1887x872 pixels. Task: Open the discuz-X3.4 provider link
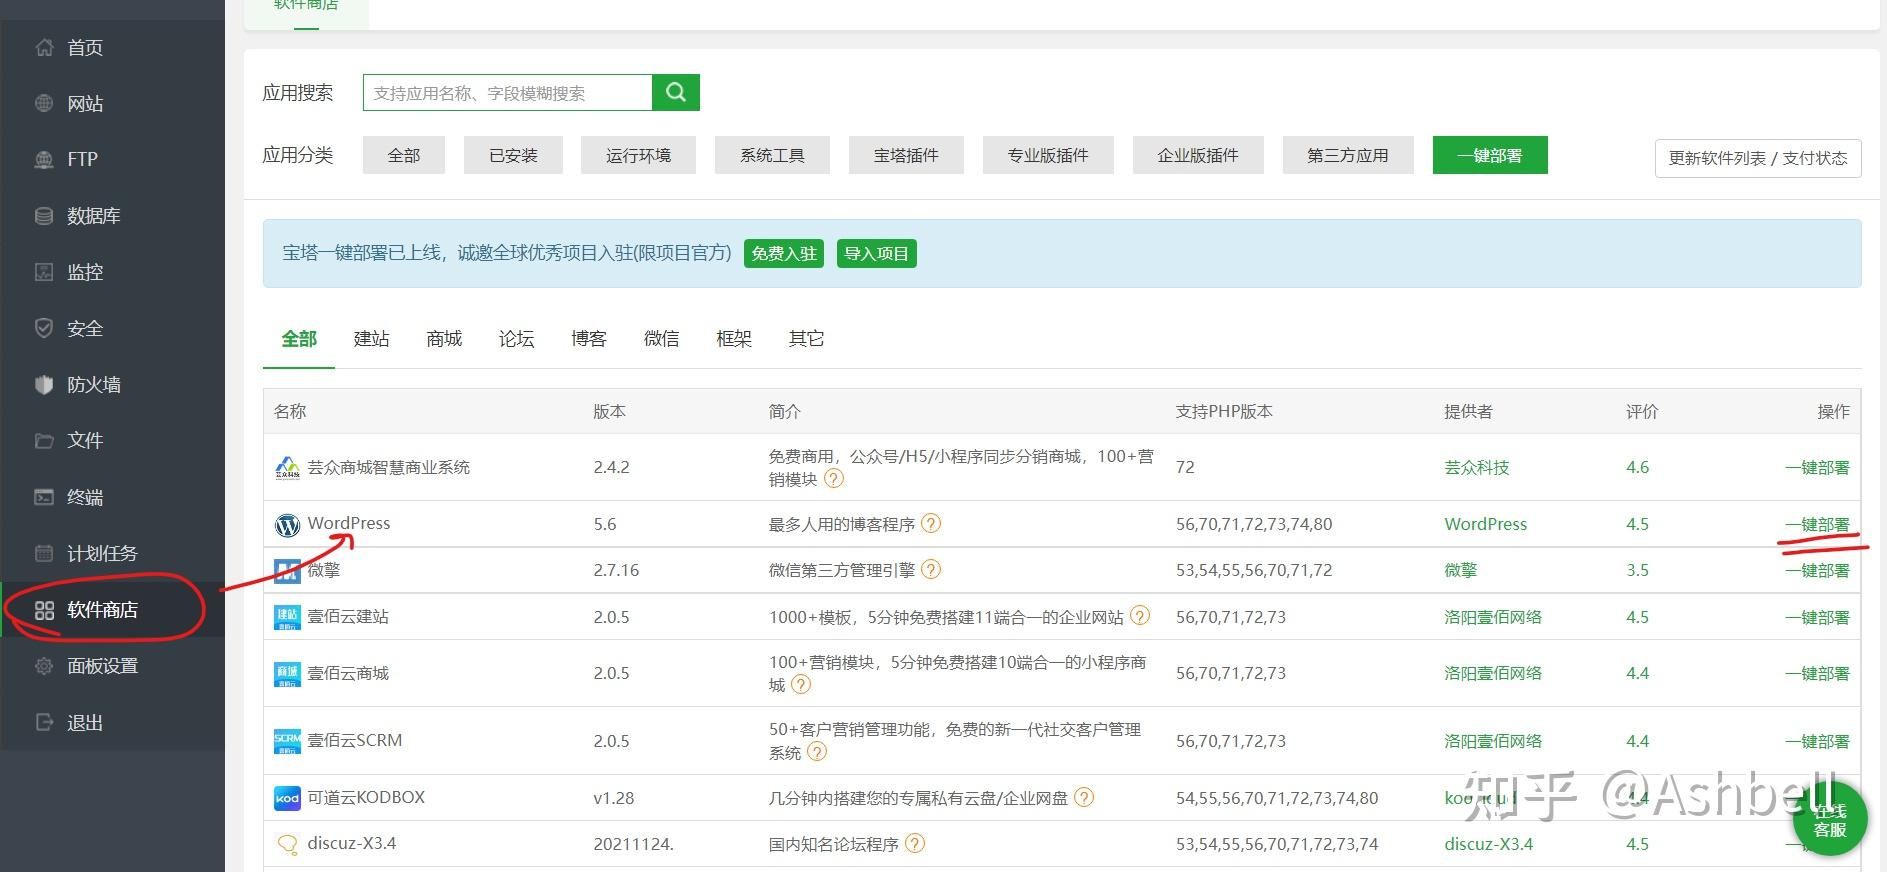(1488, 844)
